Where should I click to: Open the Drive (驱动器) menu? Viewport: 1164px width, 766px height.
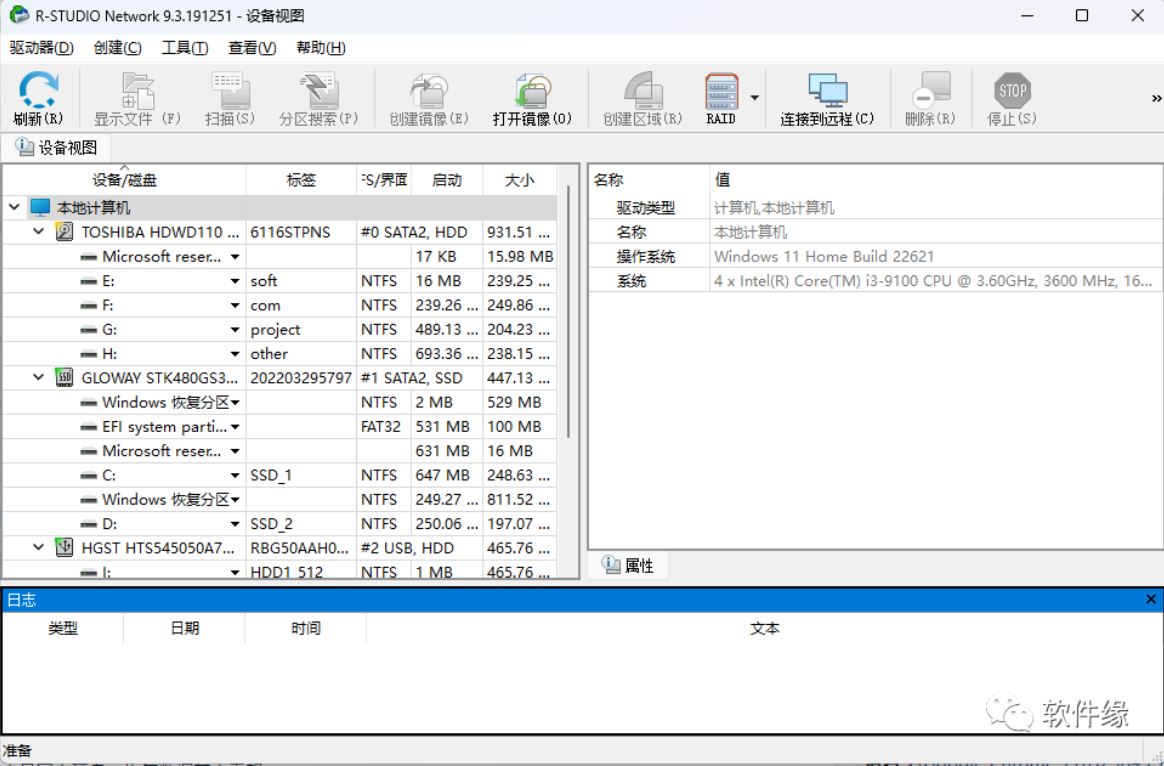pyautogui.click(x=42, y=48)
